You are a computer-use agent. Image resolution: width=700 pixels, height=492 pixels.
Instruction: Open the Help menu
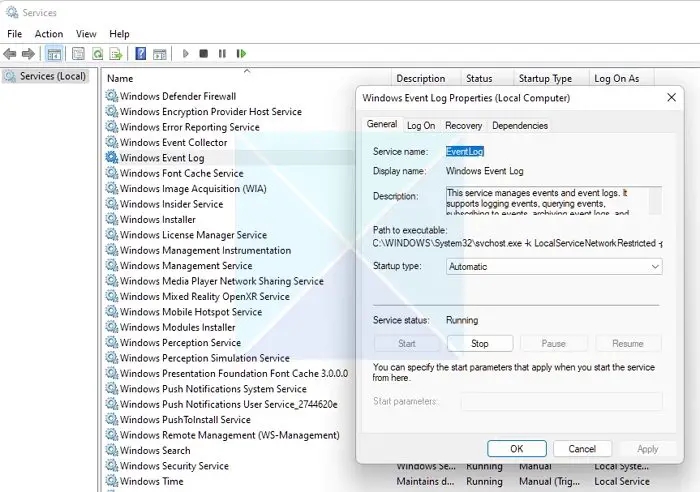click(119, 34)
